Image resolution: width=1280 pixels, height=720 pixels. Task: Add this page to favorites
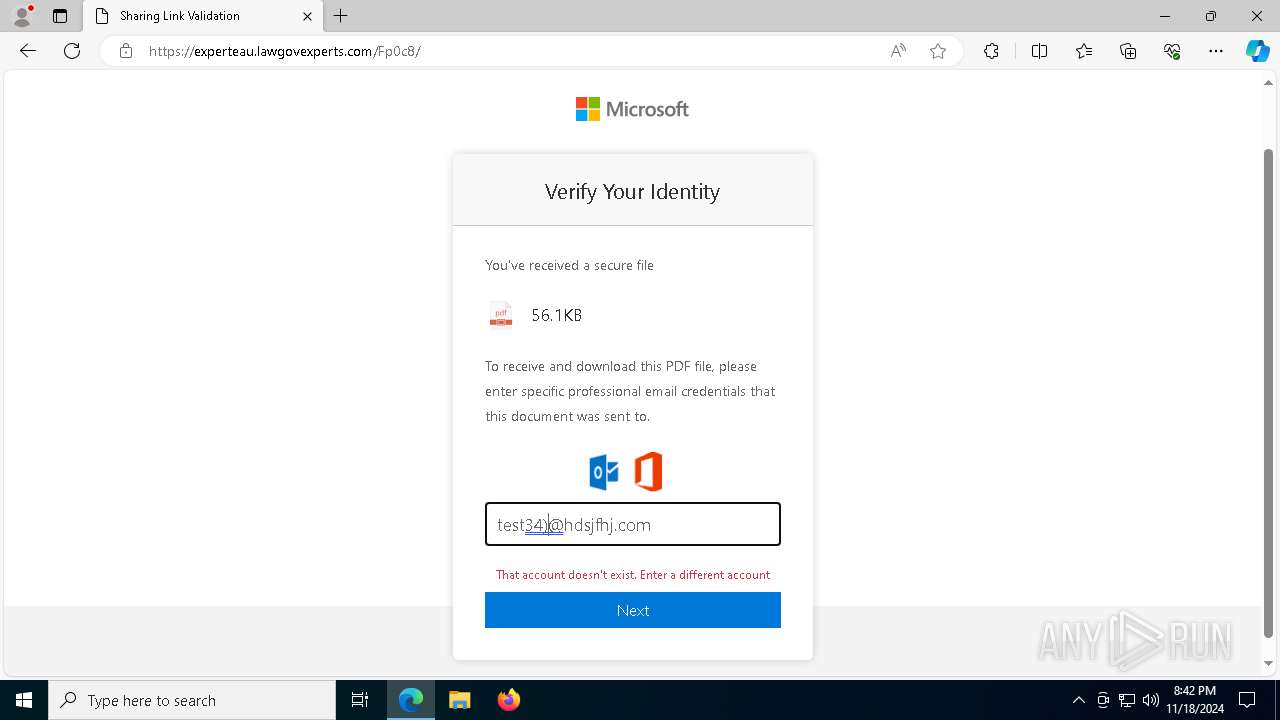(x=938, y=51)
